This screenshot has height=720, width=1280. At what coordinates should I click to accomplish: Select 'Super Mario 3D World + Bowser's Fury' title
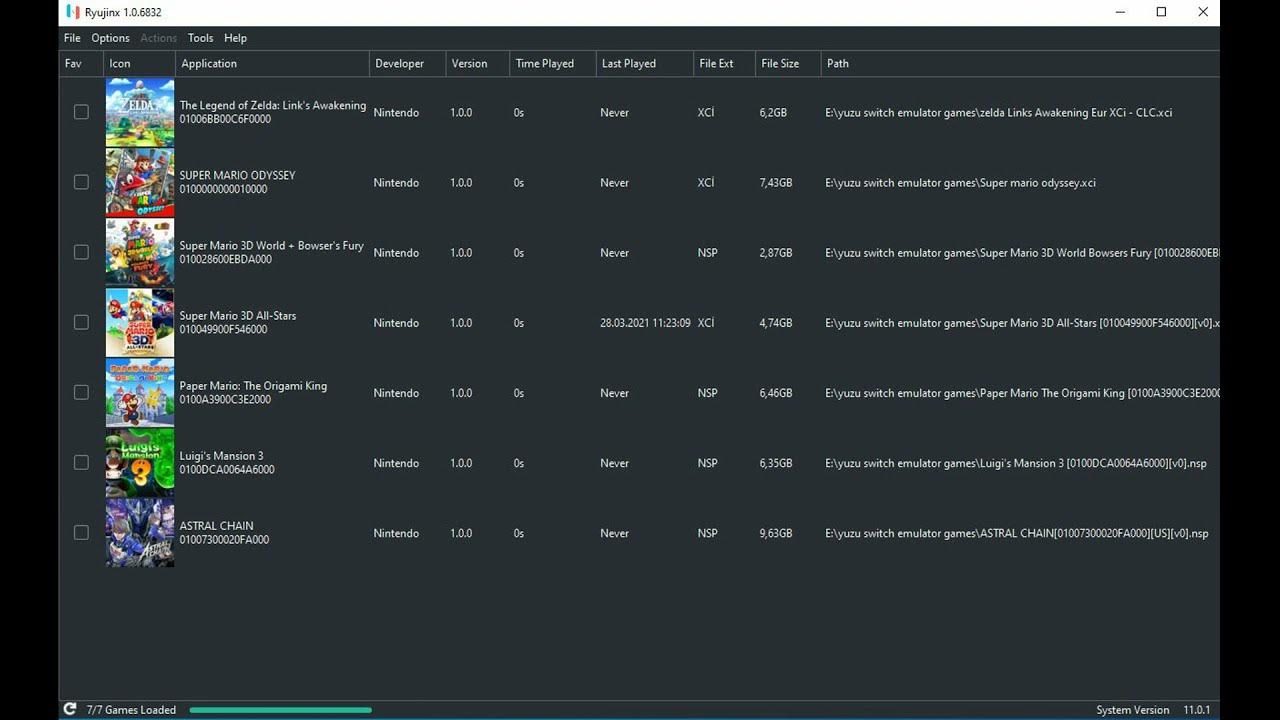(x=271, y=245)
